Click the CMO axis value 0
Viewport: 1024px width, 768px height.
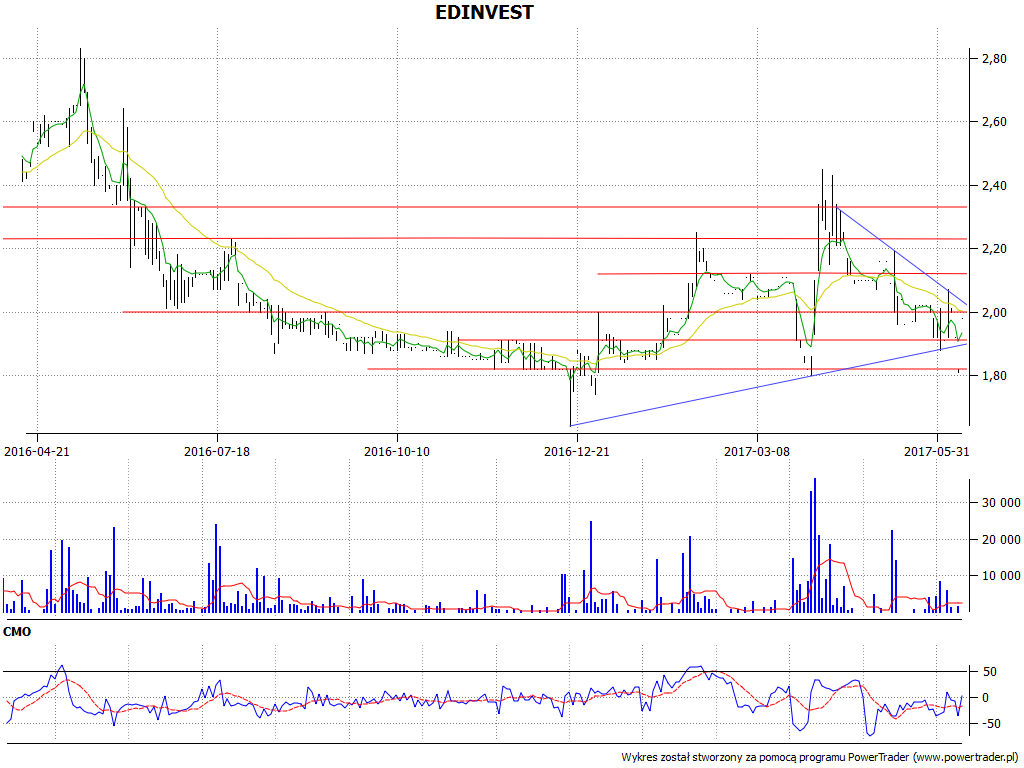coord(987,697)
